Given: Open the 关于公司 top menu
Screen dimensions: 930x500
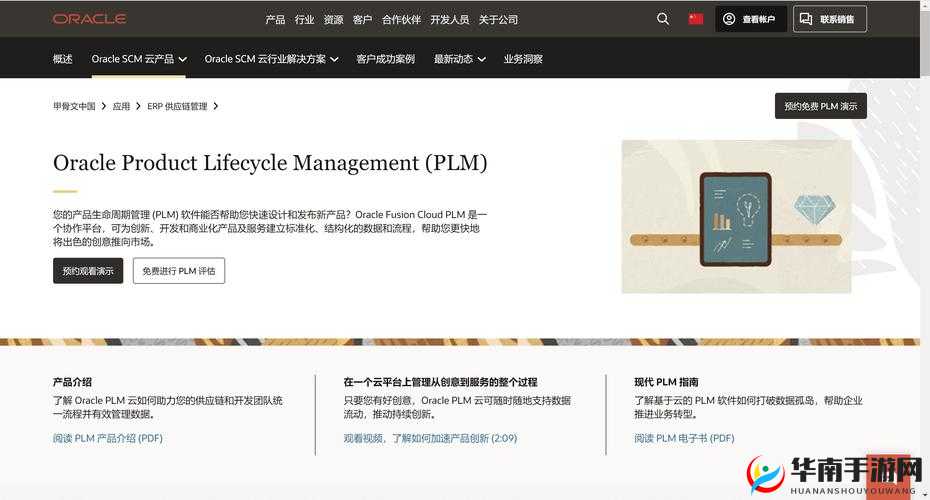Looking at the screenshot, I should 498,20.
